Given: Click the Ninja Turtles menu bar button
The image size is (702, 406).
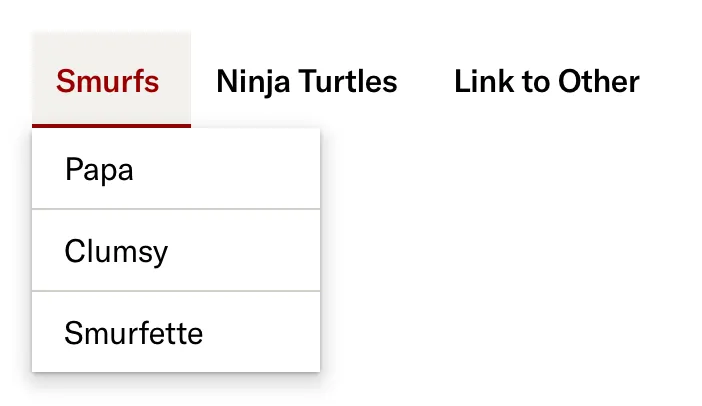Looking at the screenshot, I should 306,81.
